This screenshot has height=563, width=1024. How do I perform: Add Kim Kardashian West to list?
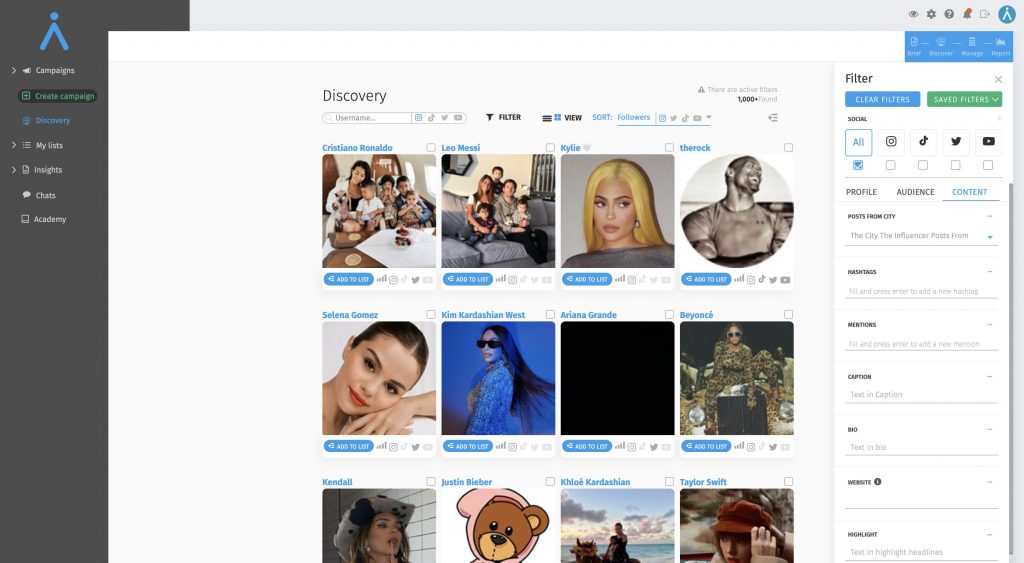click(x=468, y=446)
